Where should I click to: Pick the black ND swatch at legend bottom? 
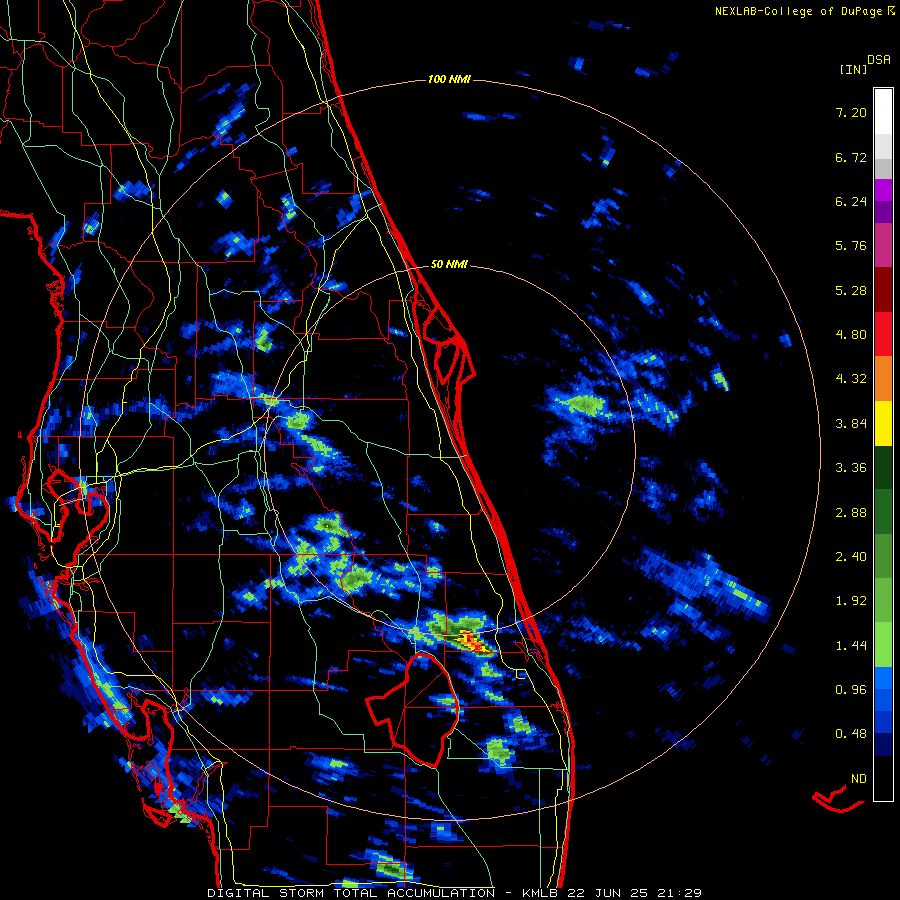click(883, 778)
